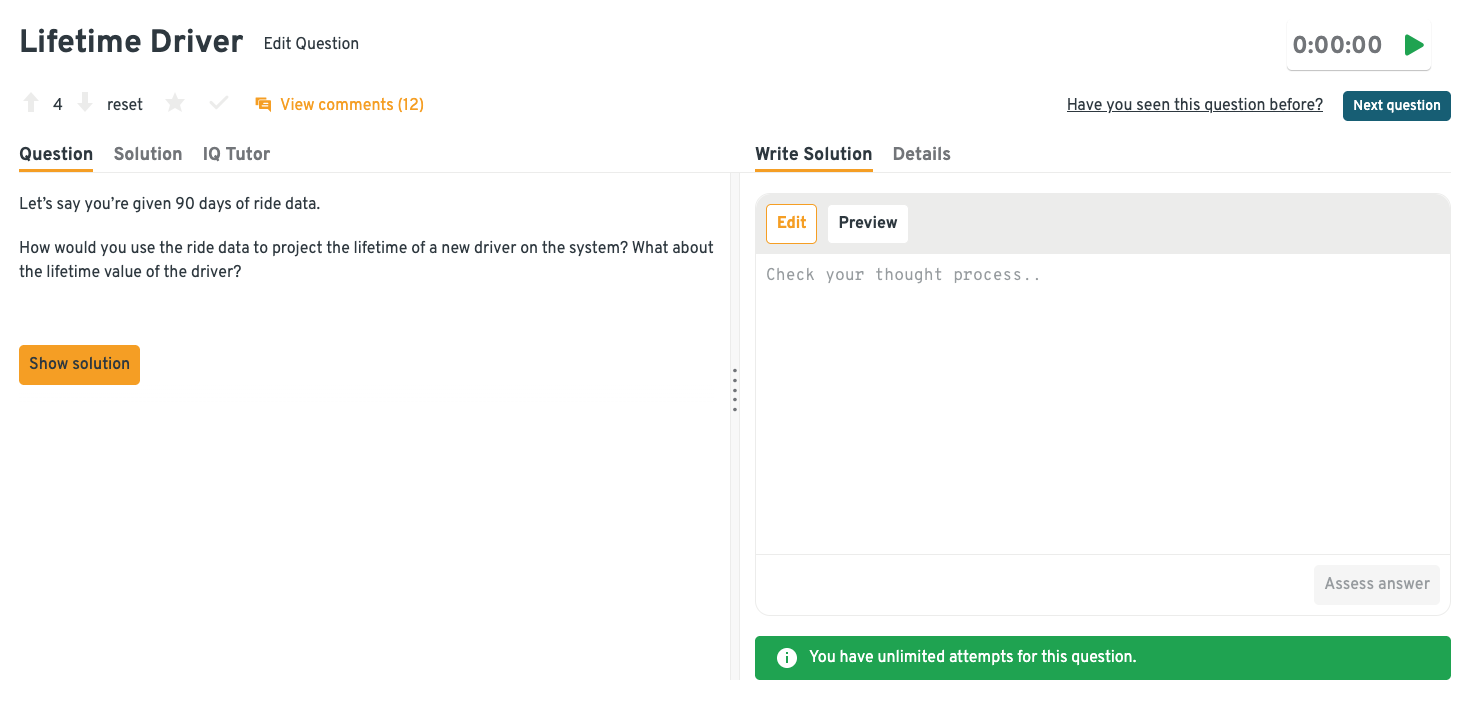
Task: Star this question as a favorite
Action: point(175,103)
